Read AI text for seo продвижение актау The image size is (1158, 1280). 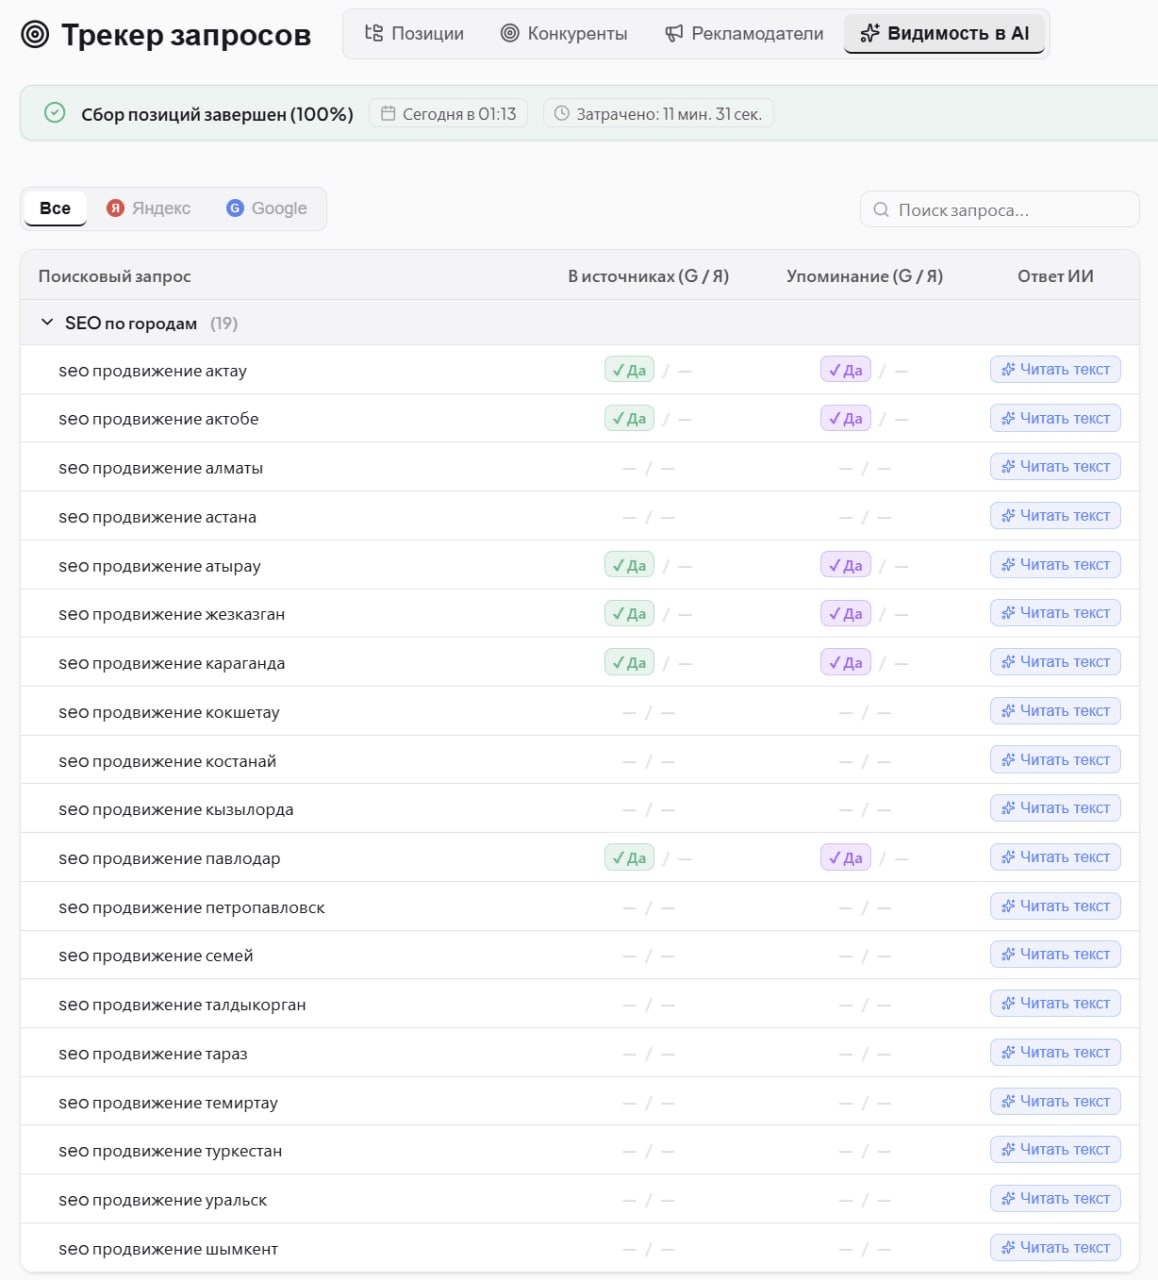point(1055,369)
